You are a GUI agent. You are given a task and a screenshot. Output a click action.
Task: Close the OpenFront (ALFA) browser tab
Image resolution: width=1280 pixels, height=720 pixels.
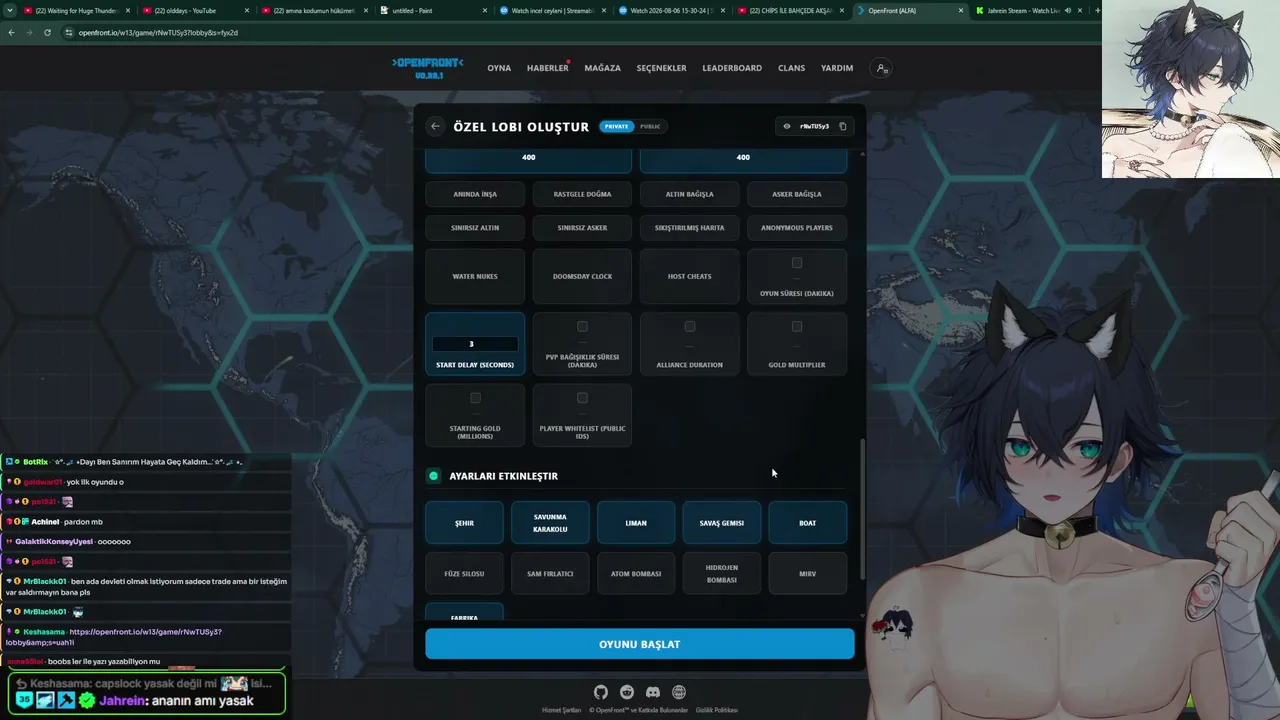pyautogui.click(x=961, y=10)
